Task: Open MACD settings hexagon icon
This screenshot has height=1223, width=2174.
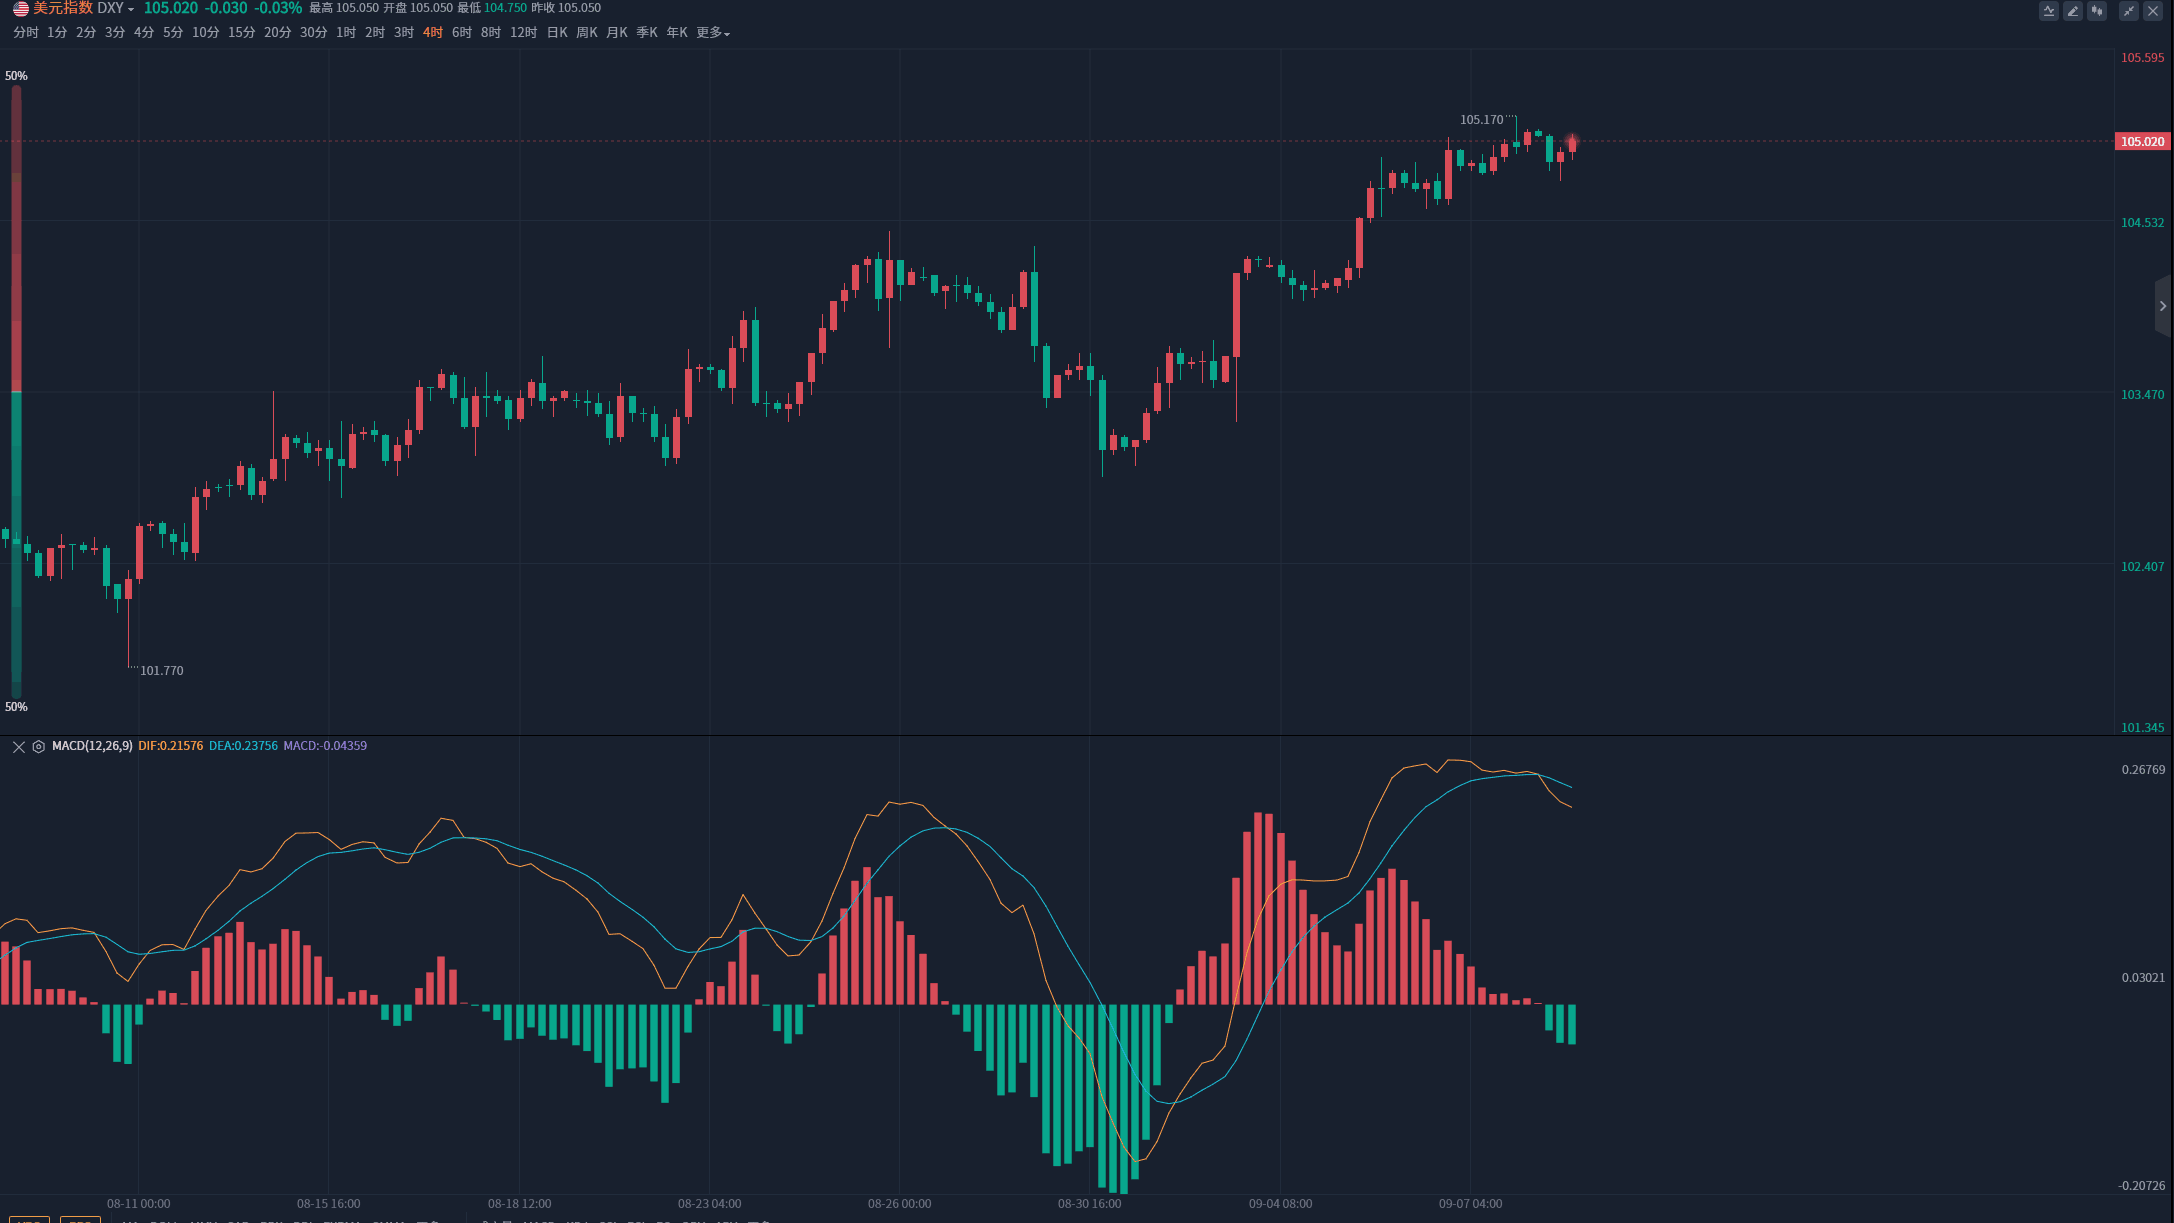Action: pyautogui.click(x=38, y=747)
